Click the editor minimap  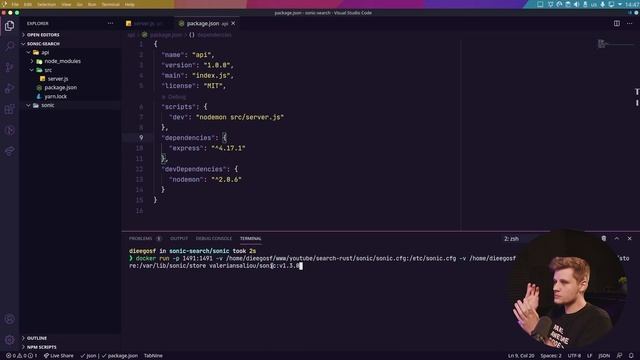click(x=616, y=44)
